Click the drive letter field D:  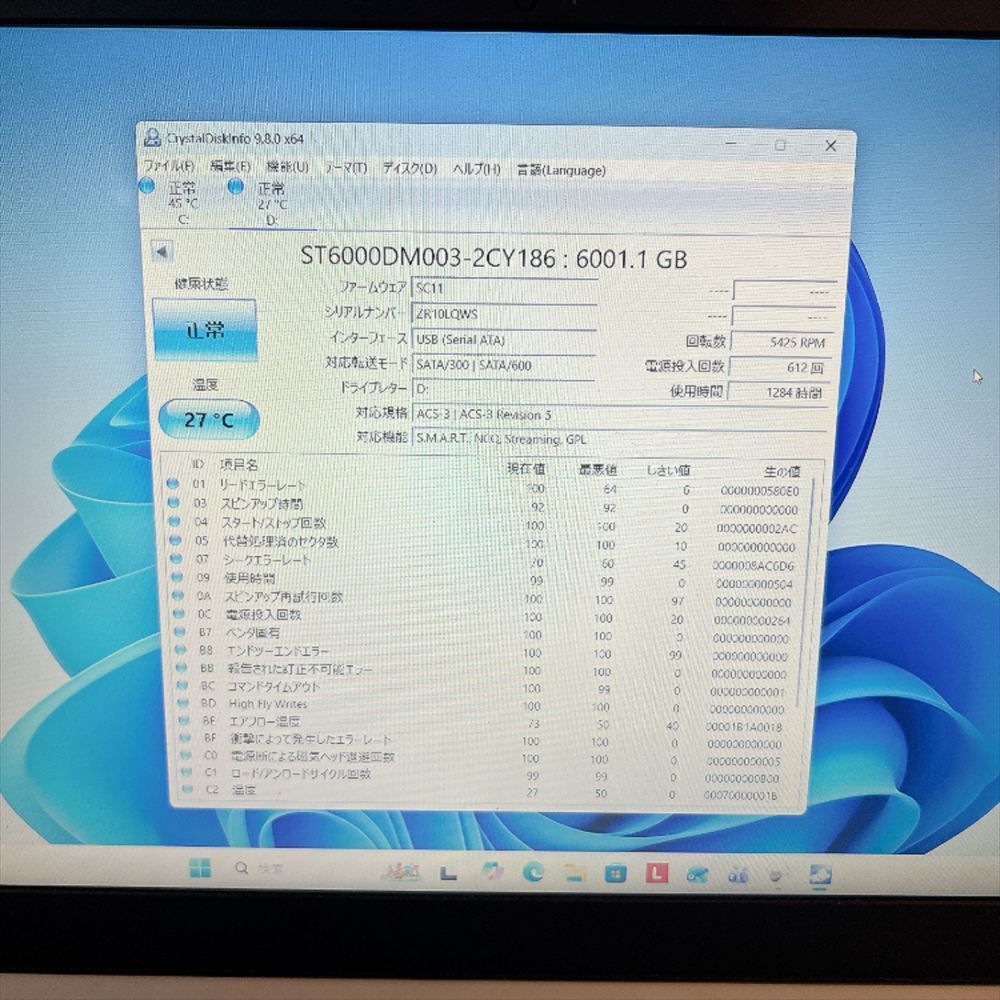coord(504,388)
